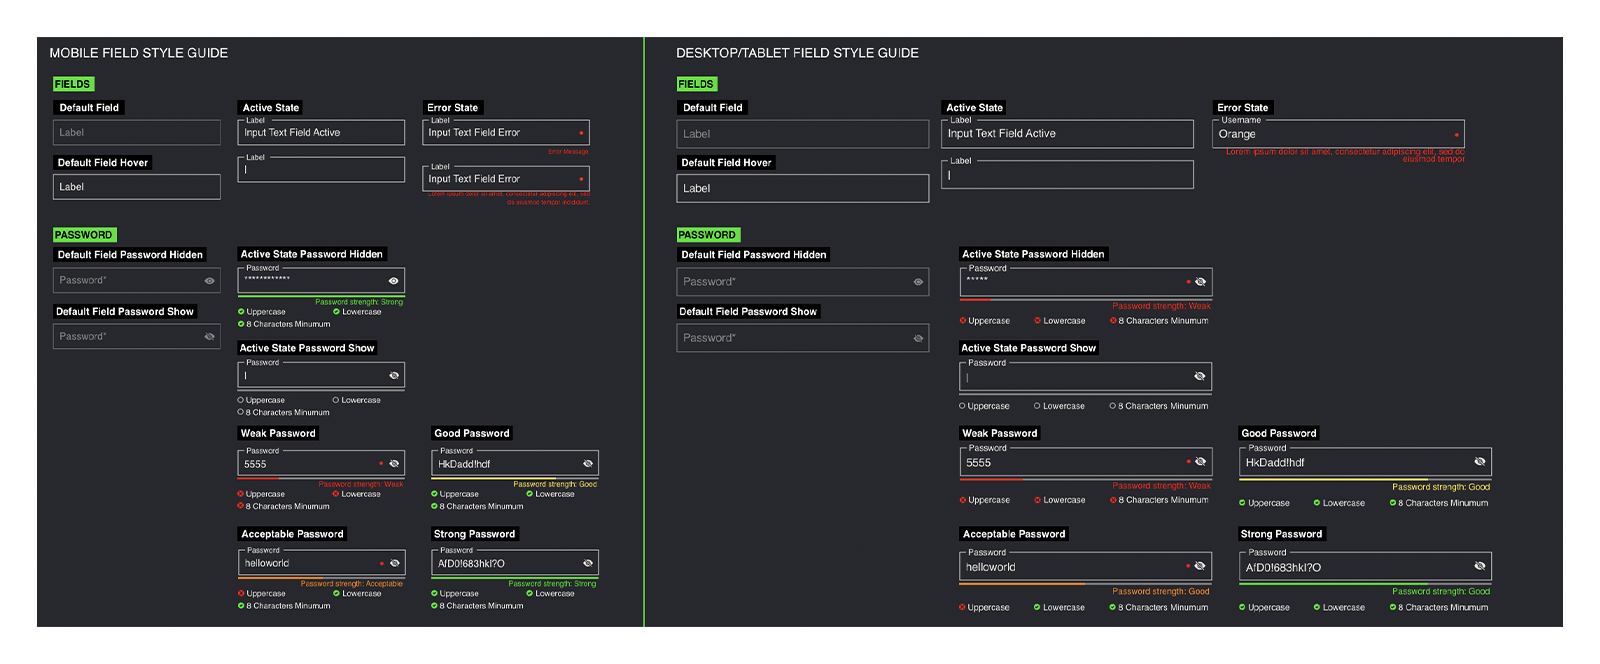
Task: Show password in mobile Active State Password Hidden
Action: 393,281
